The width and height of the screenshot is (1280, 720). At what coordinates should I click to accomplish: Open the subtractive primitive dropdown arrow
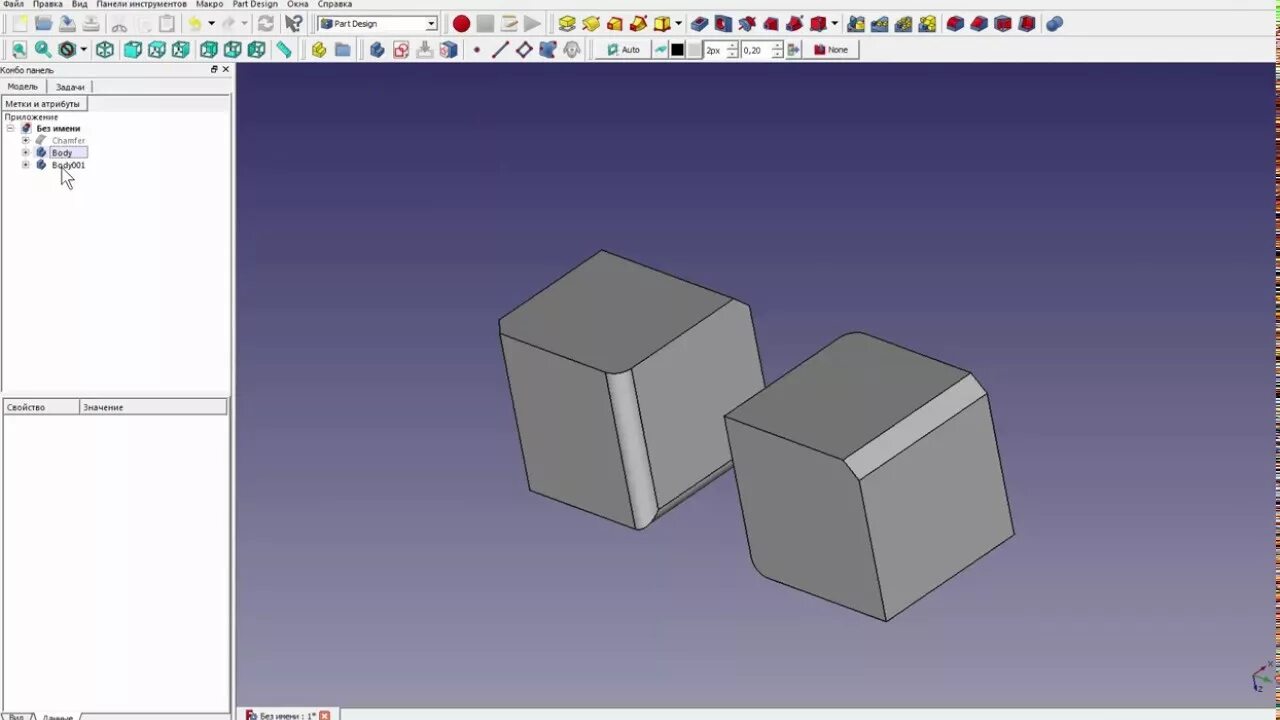834,23
